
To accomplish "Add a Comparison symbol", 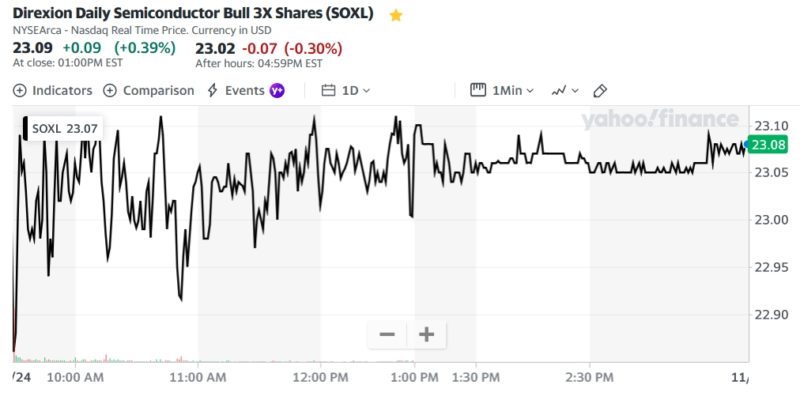I will 158,90.
